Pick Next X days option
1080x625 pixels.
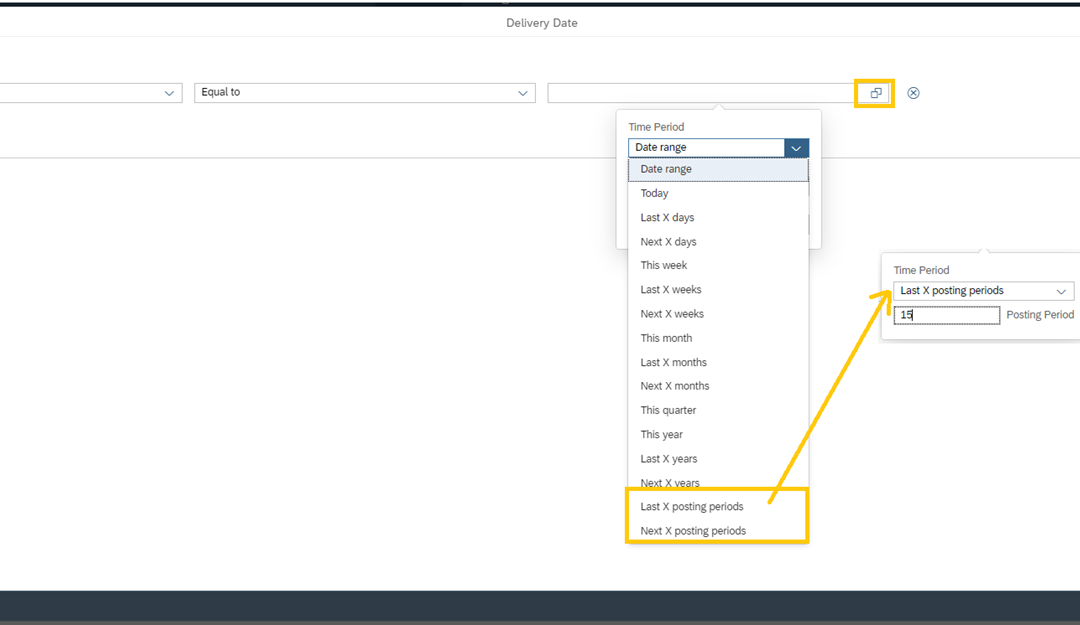[668, 242]
